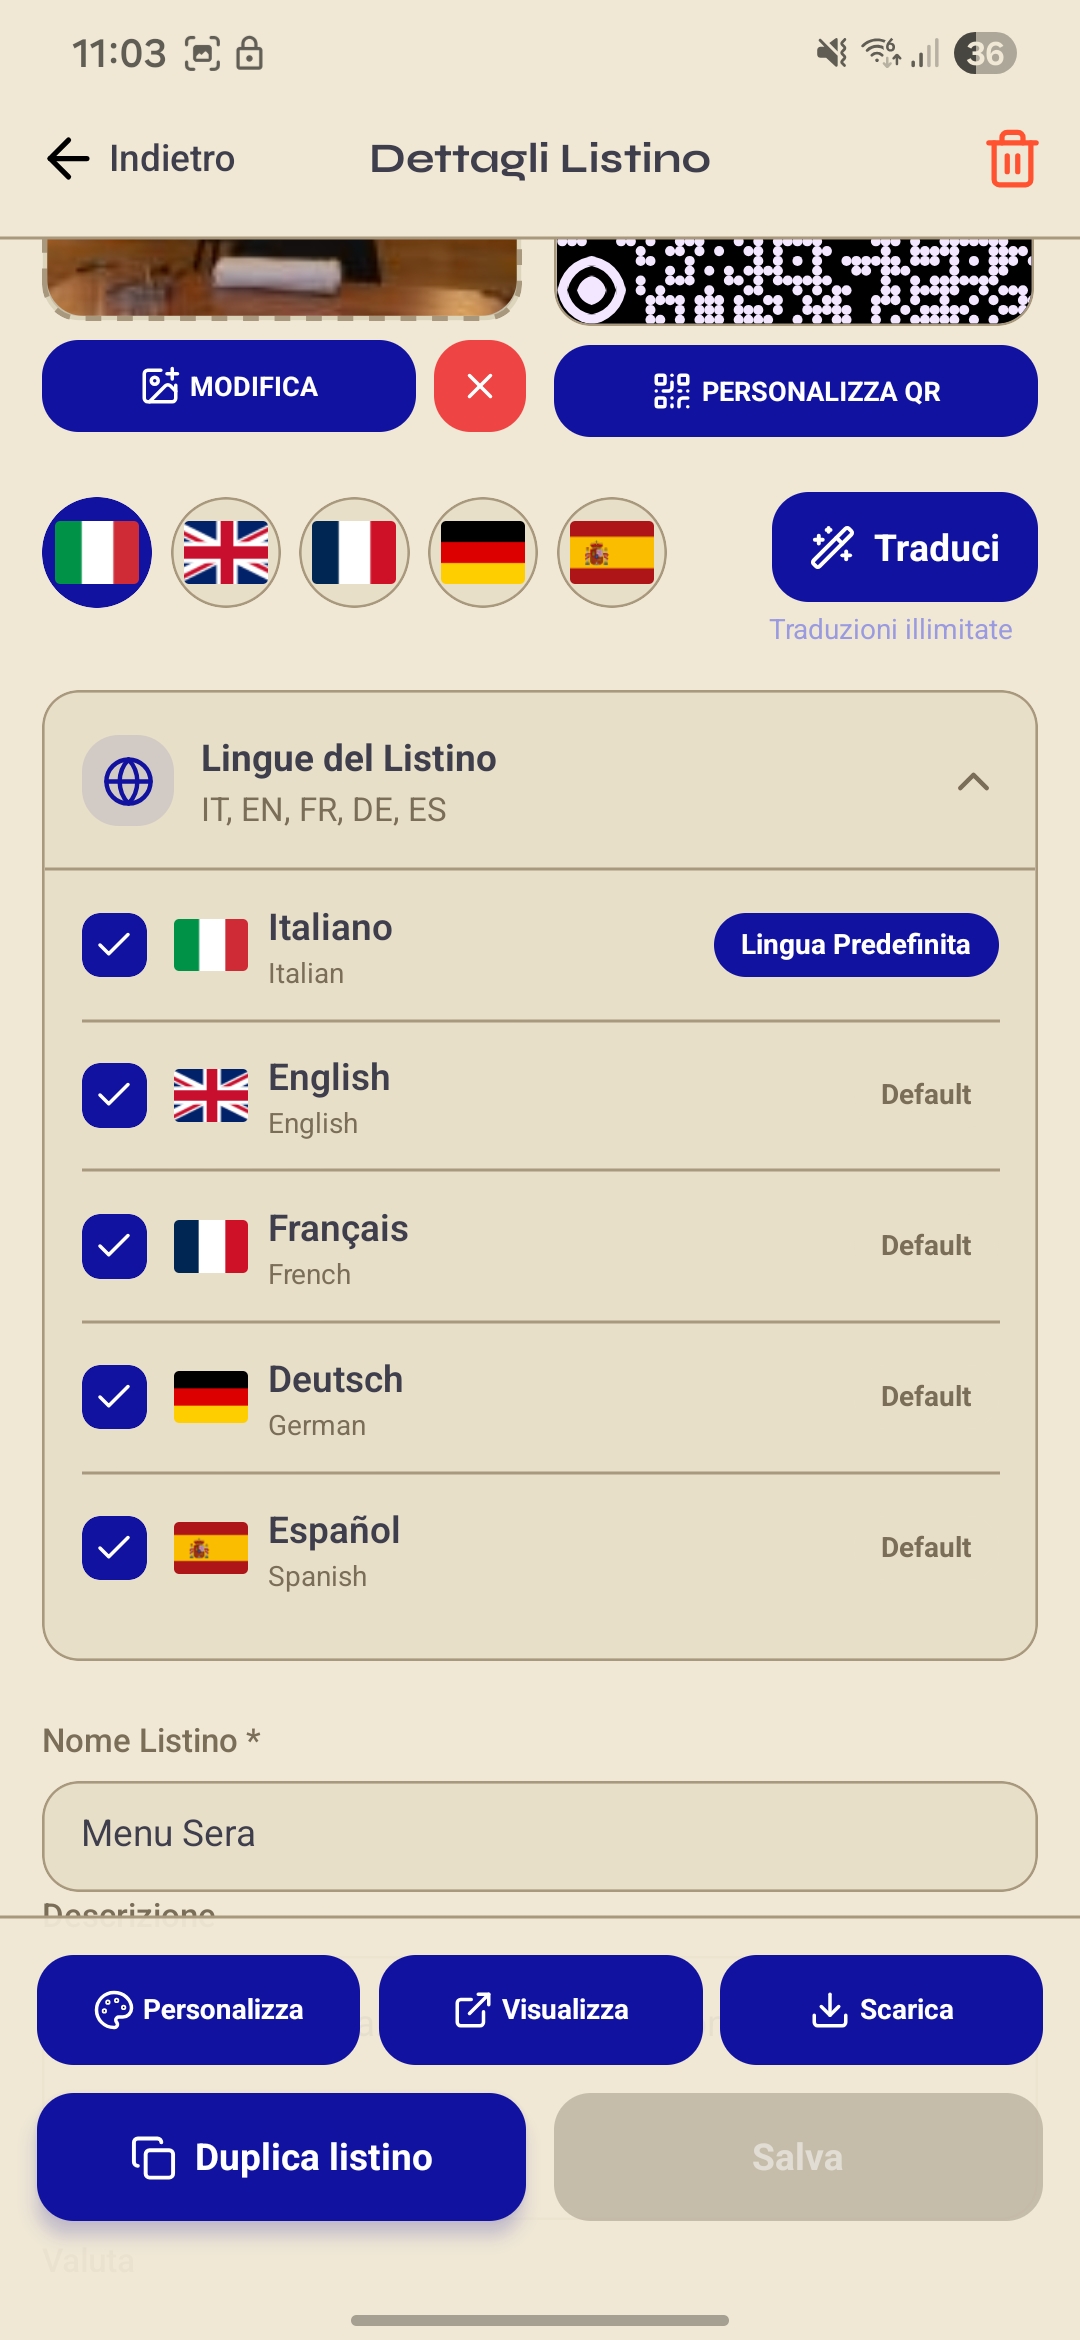Disable the Deutsch language checkbox
This screenshot has height=2340, width=1080.
click(x=113, y=1397)
